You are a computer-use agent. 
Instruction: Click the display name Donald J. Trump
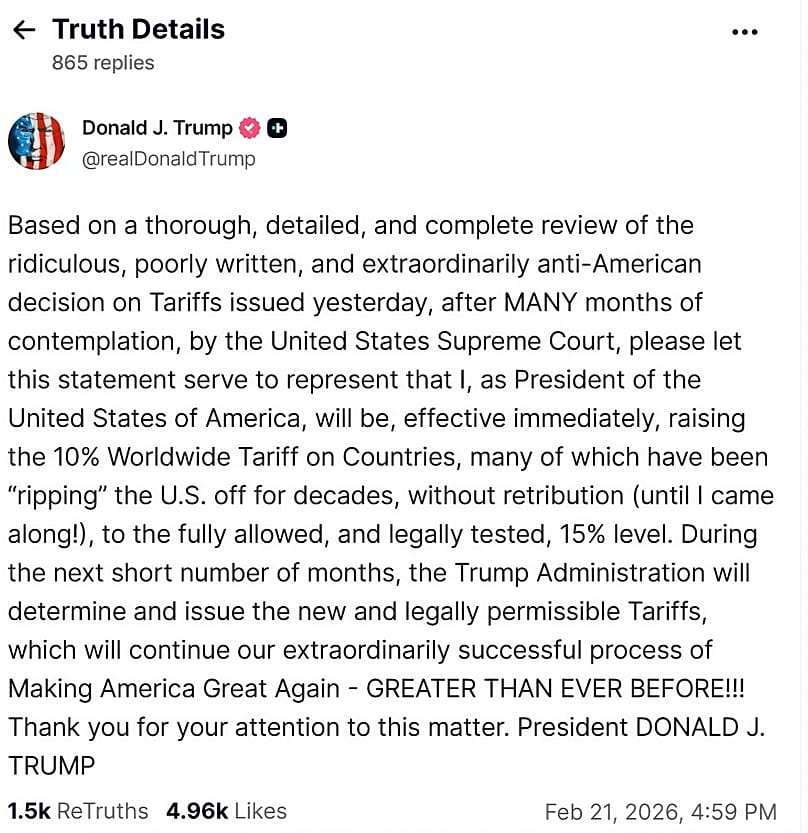[157, 128]
